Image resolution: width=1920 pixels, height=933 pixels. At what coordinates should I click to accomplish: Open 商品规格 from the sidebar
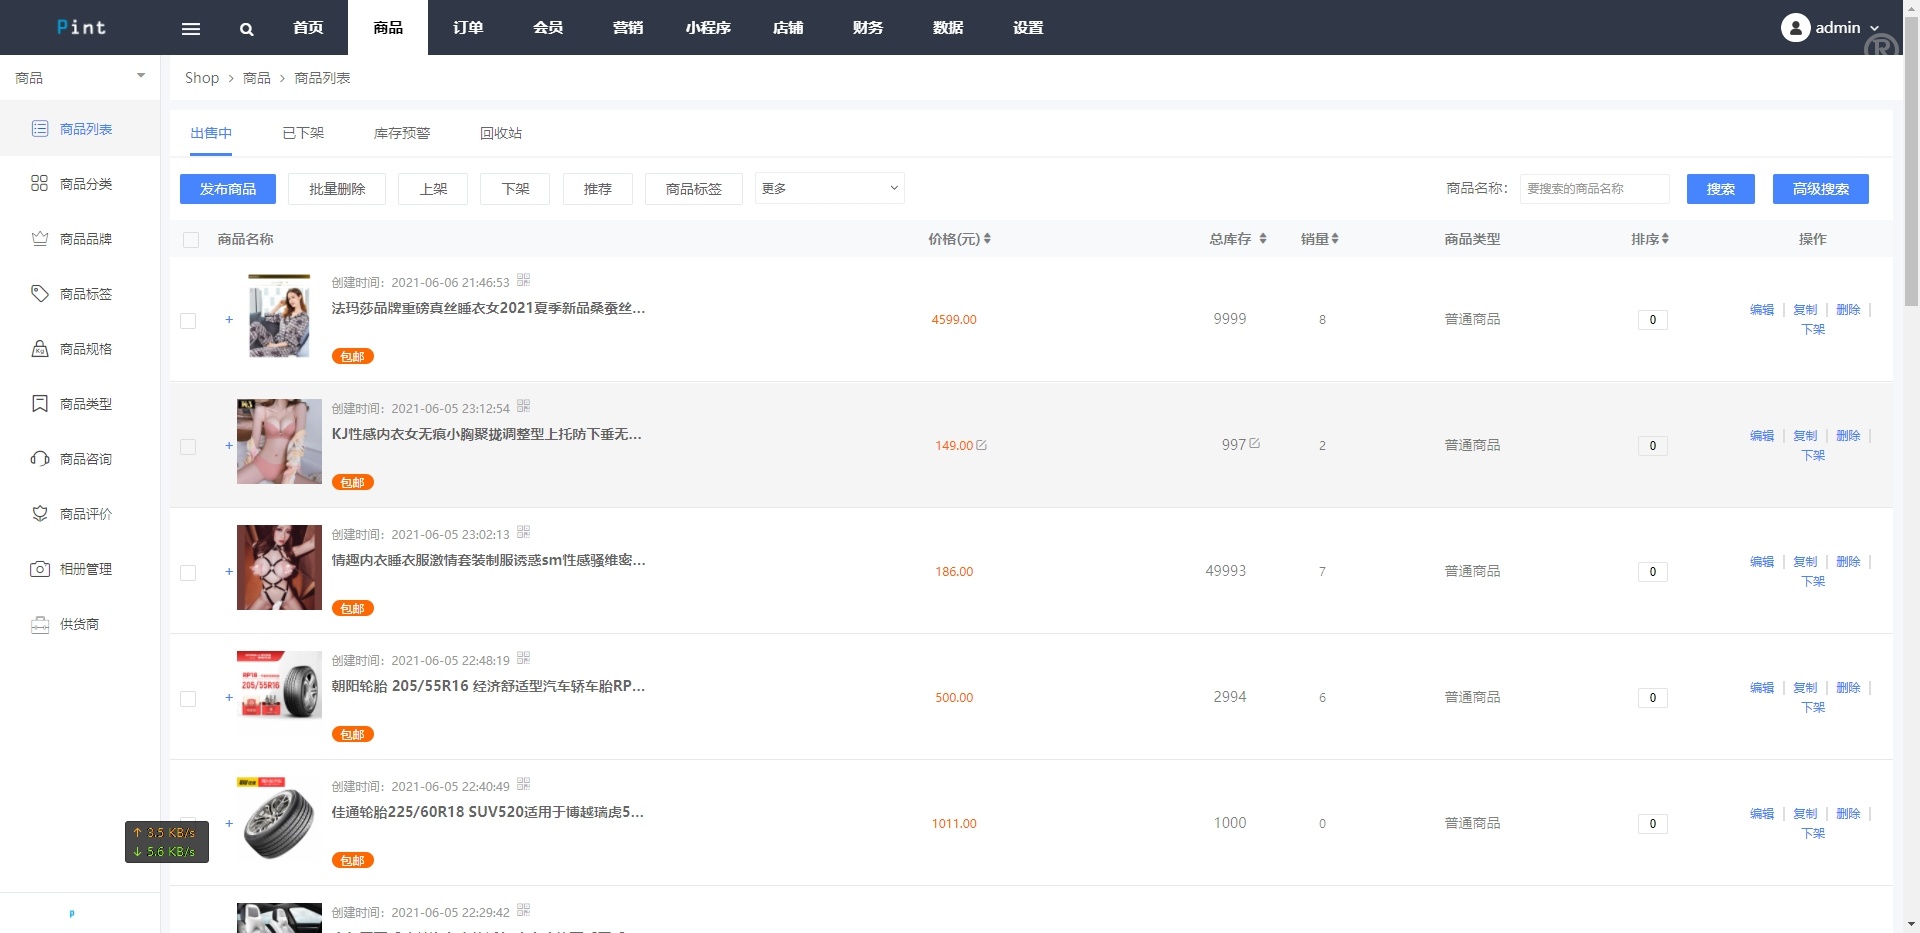pos(83,348)
